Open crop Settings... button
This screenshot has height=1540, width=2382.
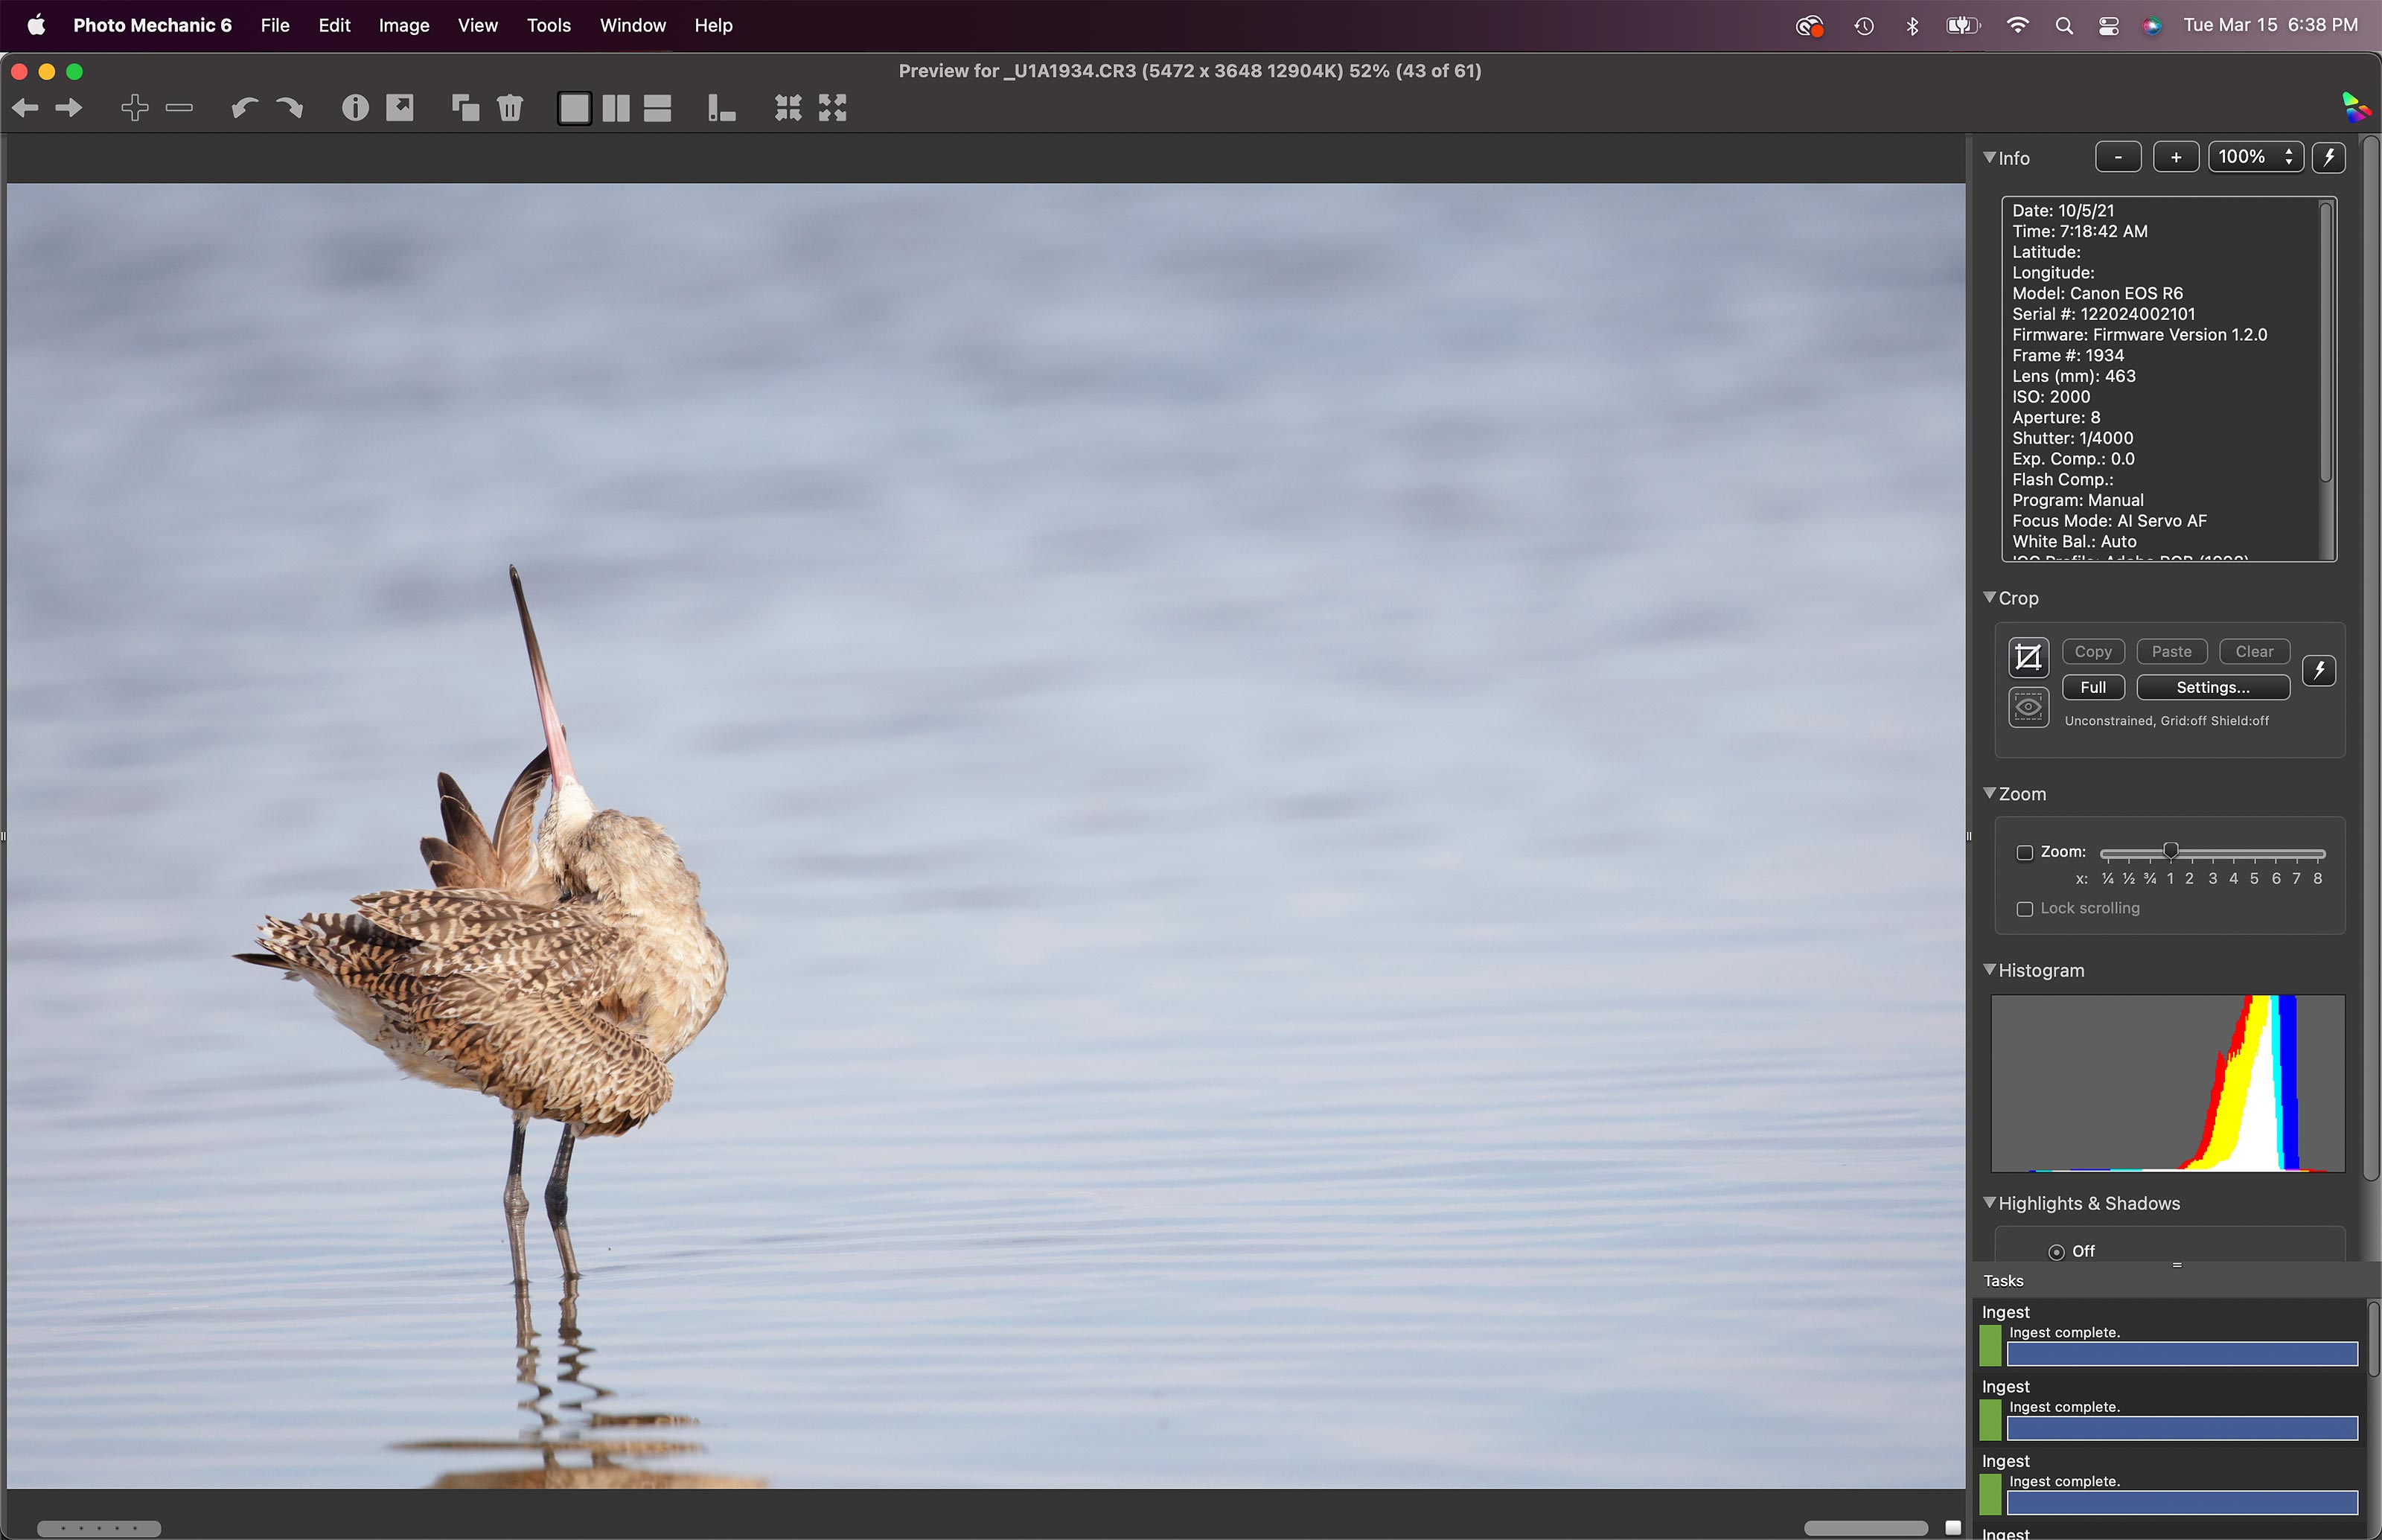pyautogui.click(x=2213, y=688)
